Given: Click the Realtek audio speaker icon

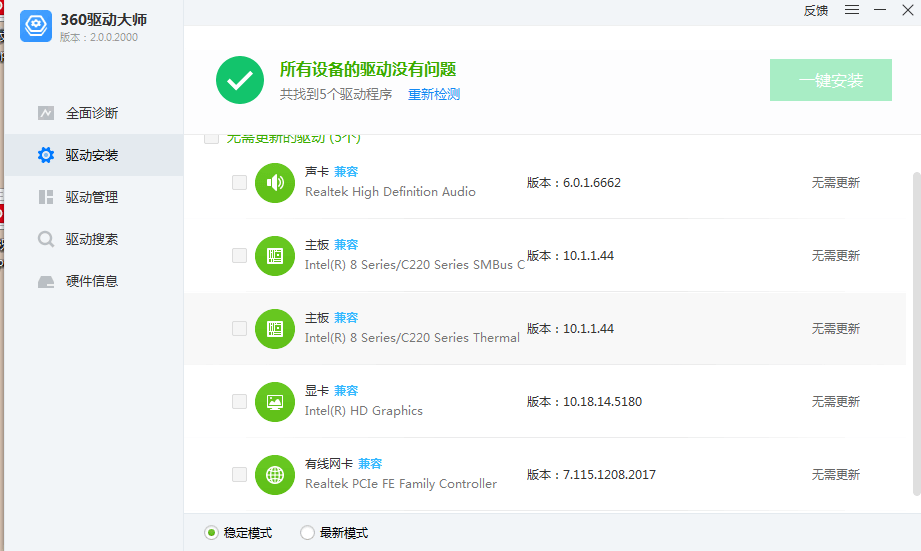Looking at the screenshot, I should [x=275, y=183].
